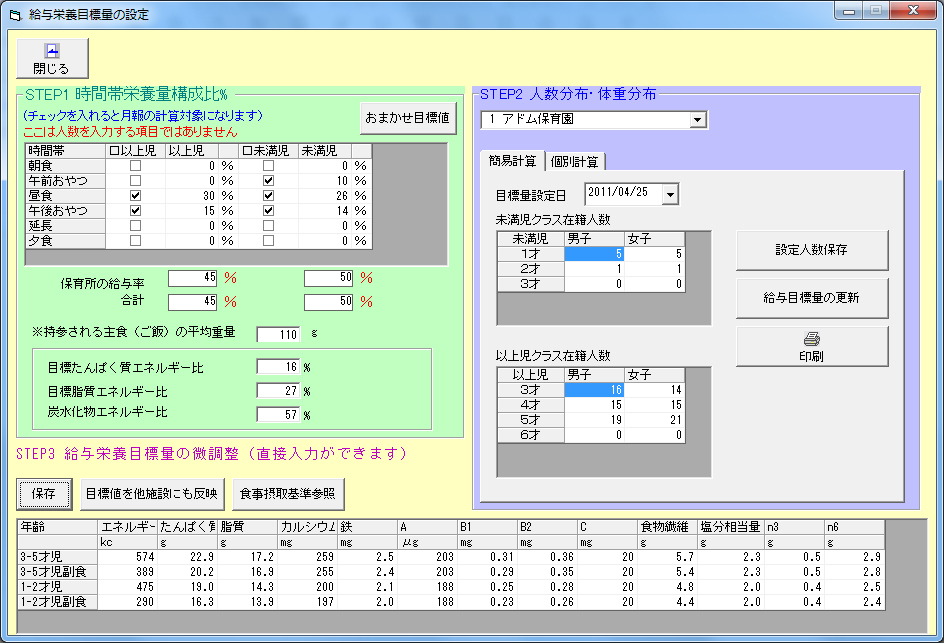Uncheck 午後おやつ 以上児 checkbox
944x643 pixels.
[x=135, y=211]
